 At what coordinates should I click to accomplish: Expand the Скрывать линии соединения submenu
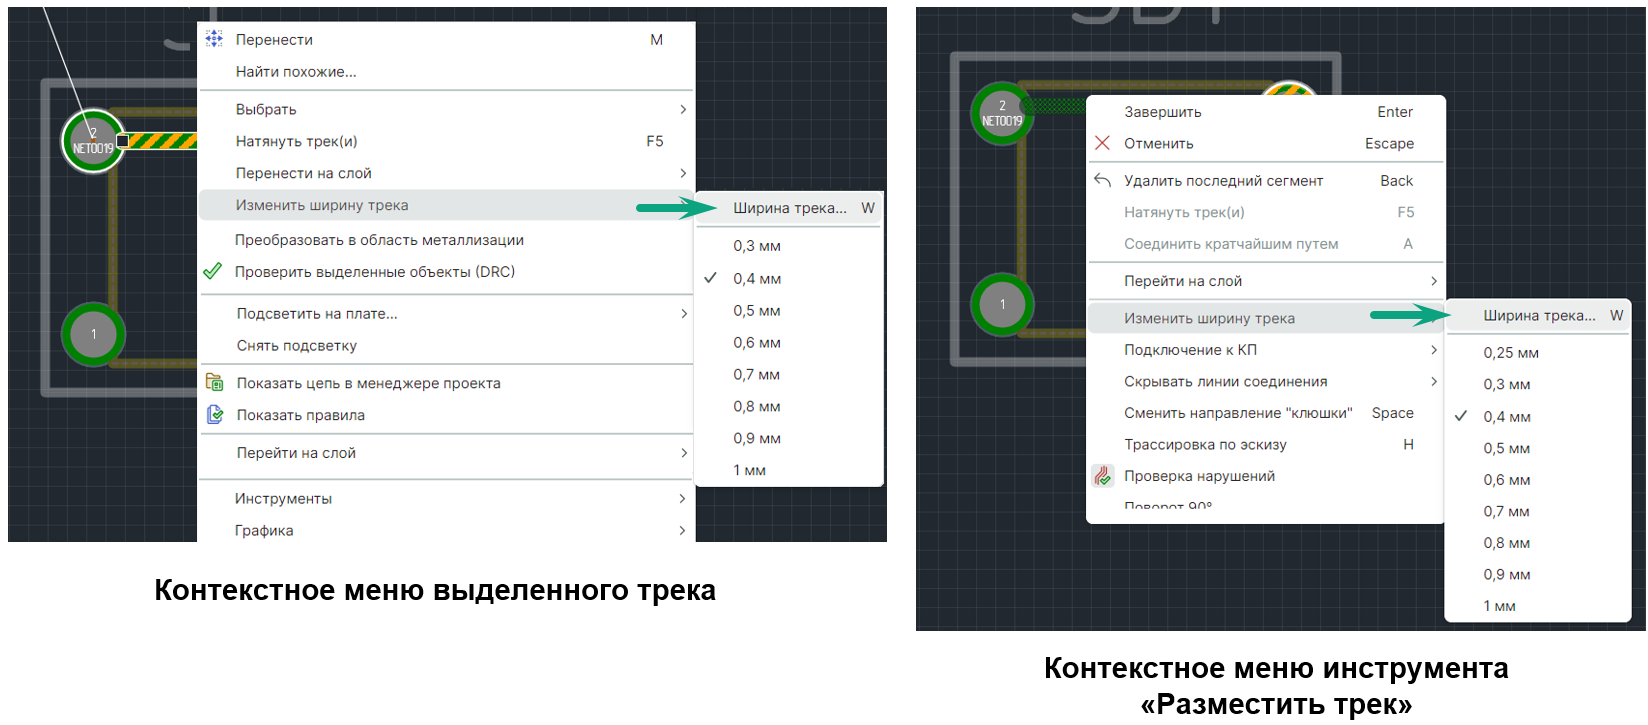[1433, 381]
